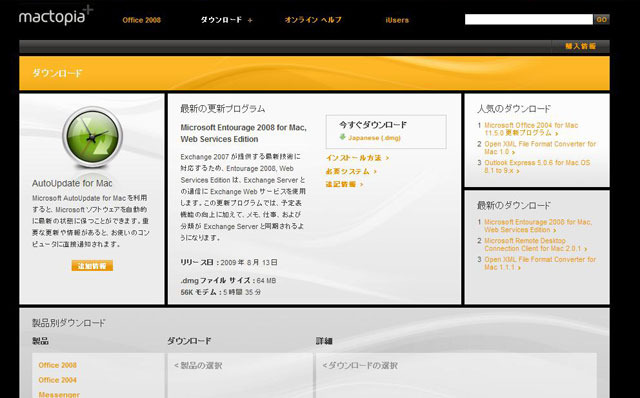The width and height of the screenshot is (640, 398).
Task: Open the Office 2008 menu item
Action: (x=141, y=20)
